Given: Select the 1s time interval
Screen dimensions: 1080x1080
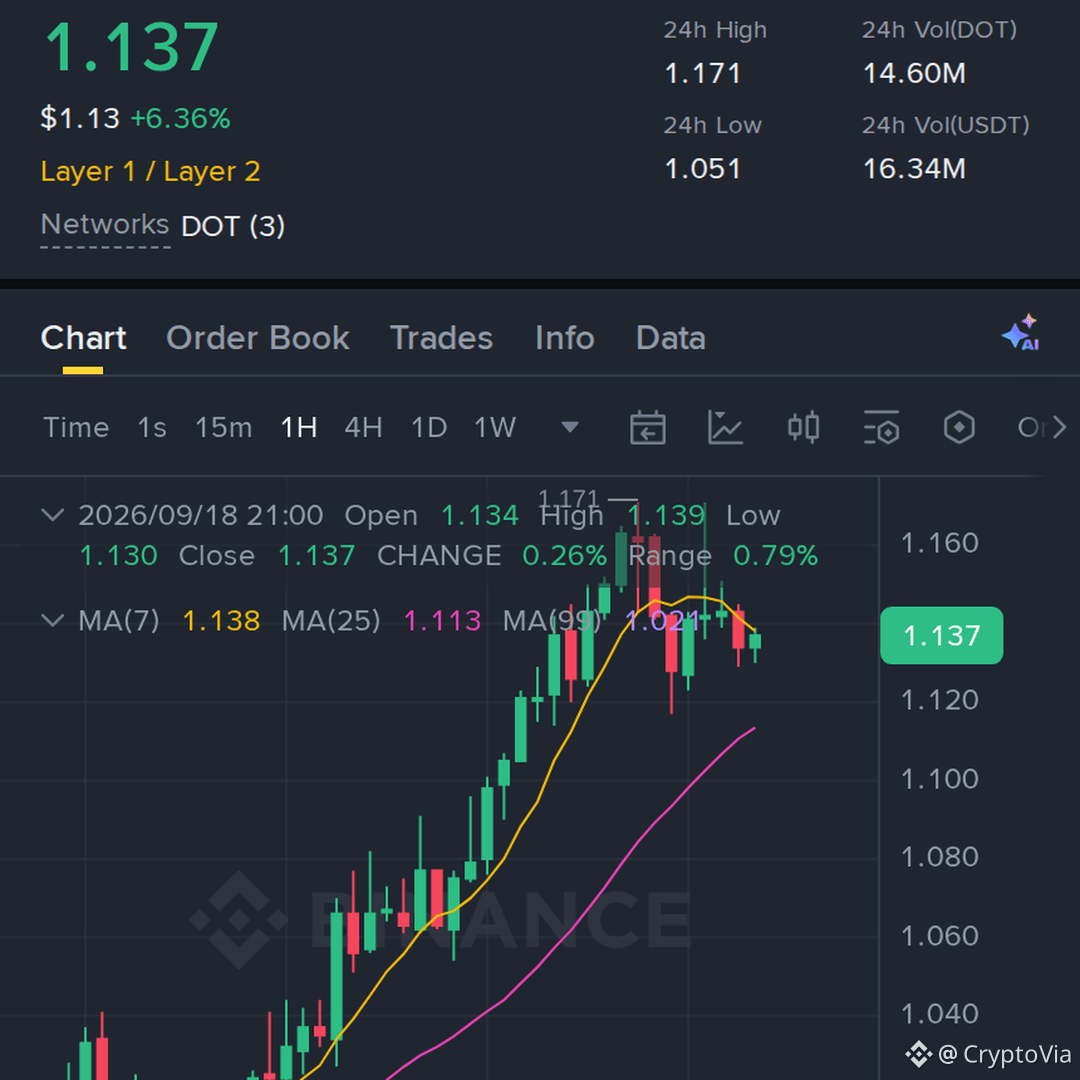Looking at the screenshot, I should (x=152, y=428).
